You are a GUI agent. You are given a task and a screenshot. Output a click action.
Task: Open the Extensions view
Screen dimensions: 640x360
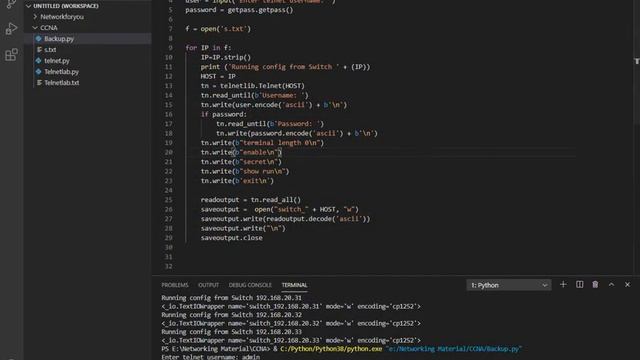click(x=11, y=54)
